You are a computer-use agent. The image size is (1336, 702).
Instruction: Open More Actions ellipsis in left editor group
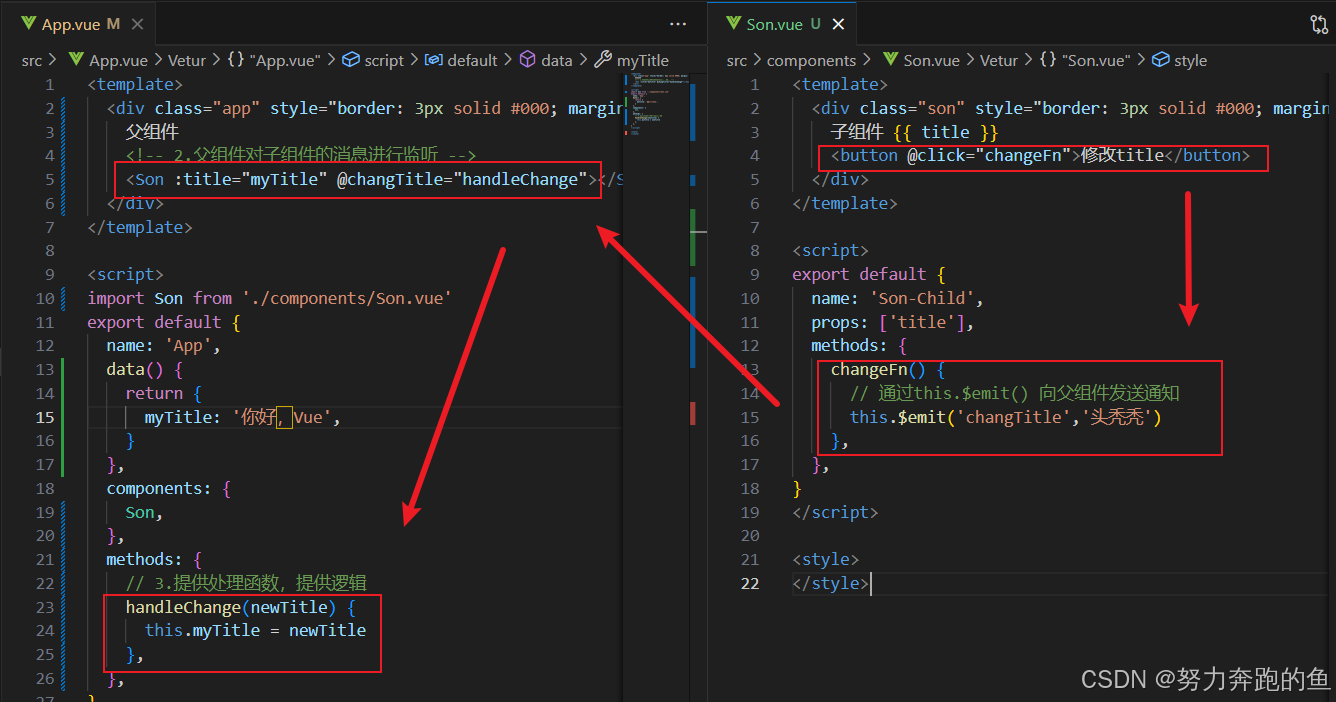(x=678, y=24)
